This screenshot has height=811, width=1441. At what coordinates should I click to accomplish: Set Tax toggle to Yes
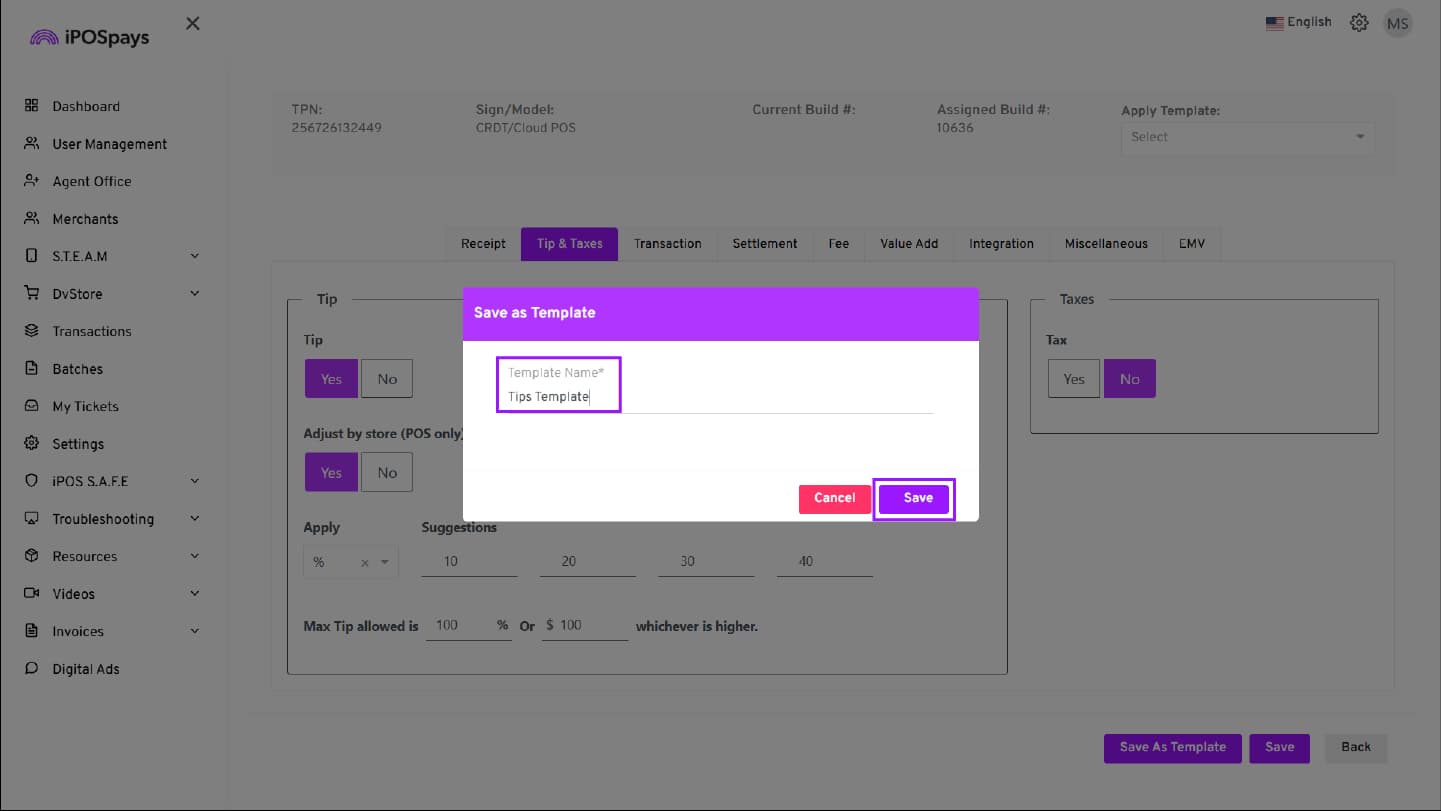1073,379
